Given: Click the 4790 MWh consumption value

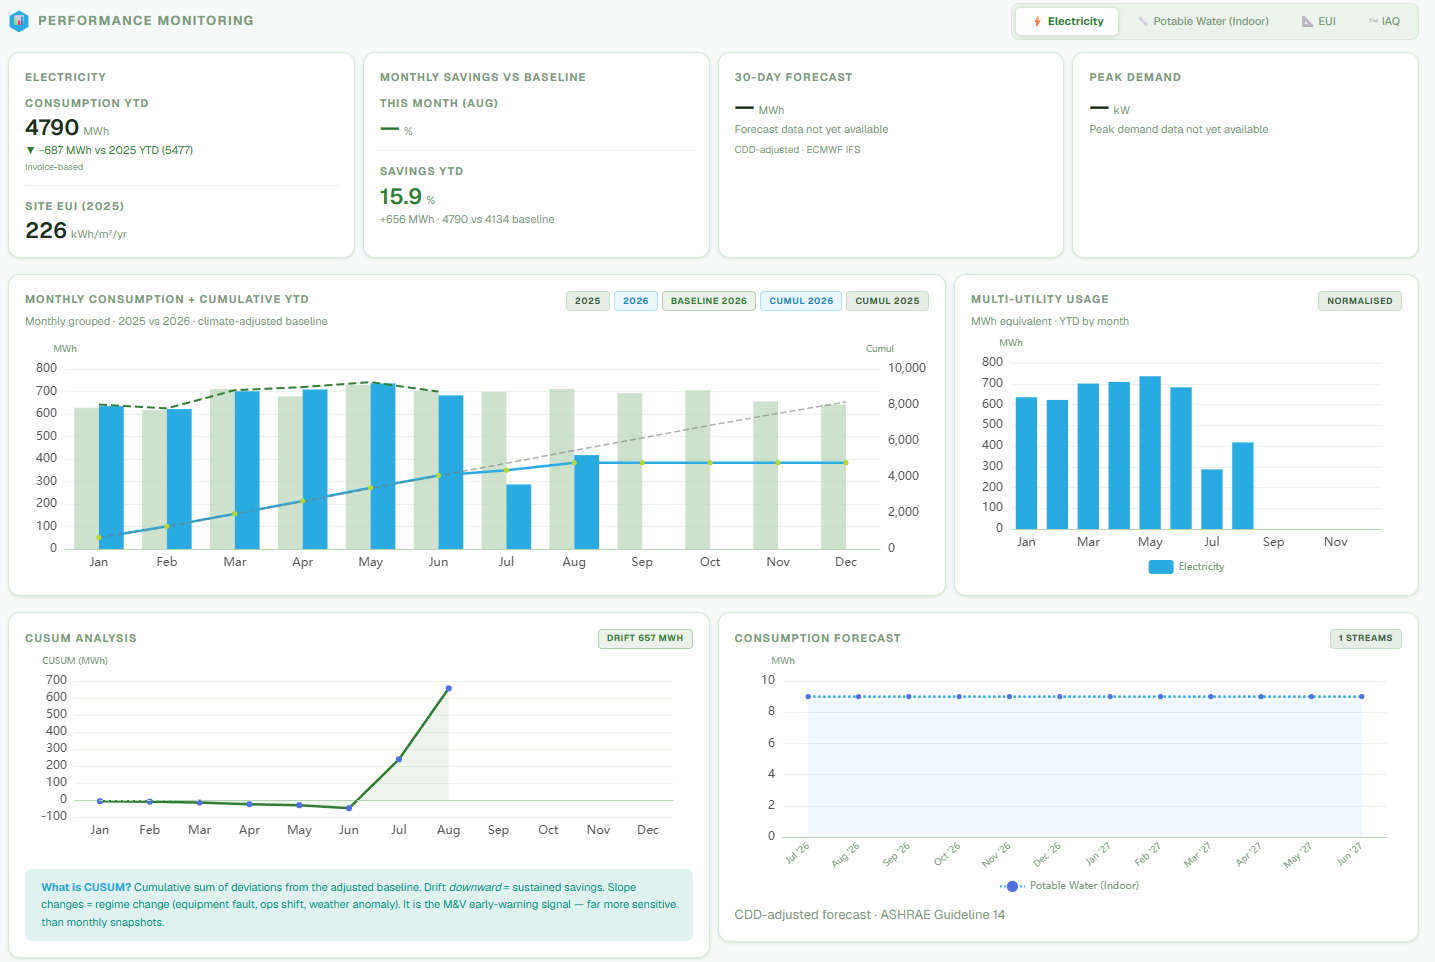Looking at the screenshot, I should (67, 128).
